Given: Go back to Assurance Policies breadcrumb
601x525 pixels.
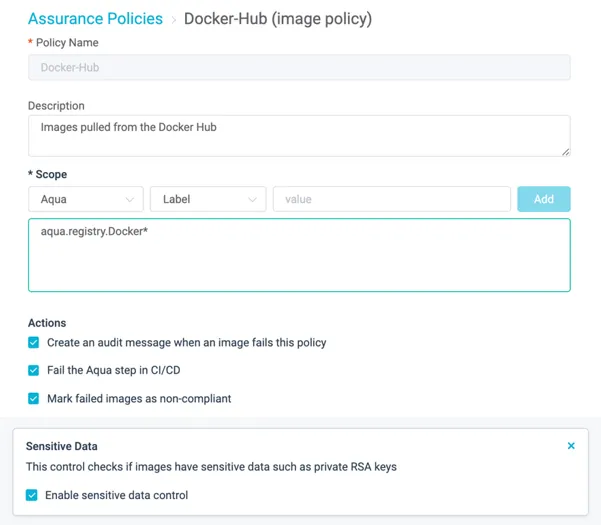Looking at the screenshot, I should (x=95, y=19).
